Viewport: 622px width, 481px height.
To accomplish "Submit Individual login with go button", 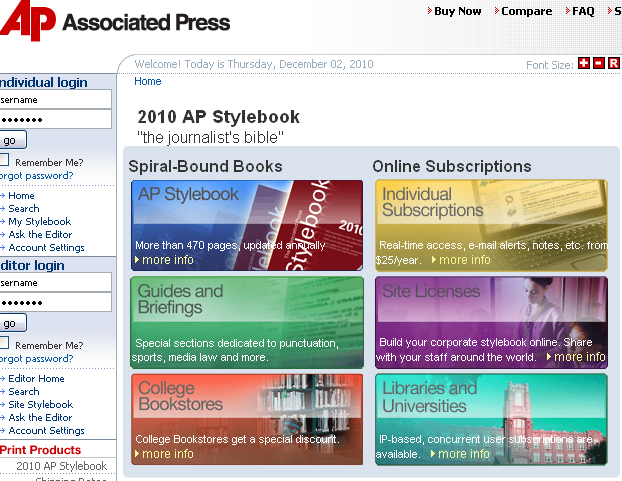I will click(13, 140).
